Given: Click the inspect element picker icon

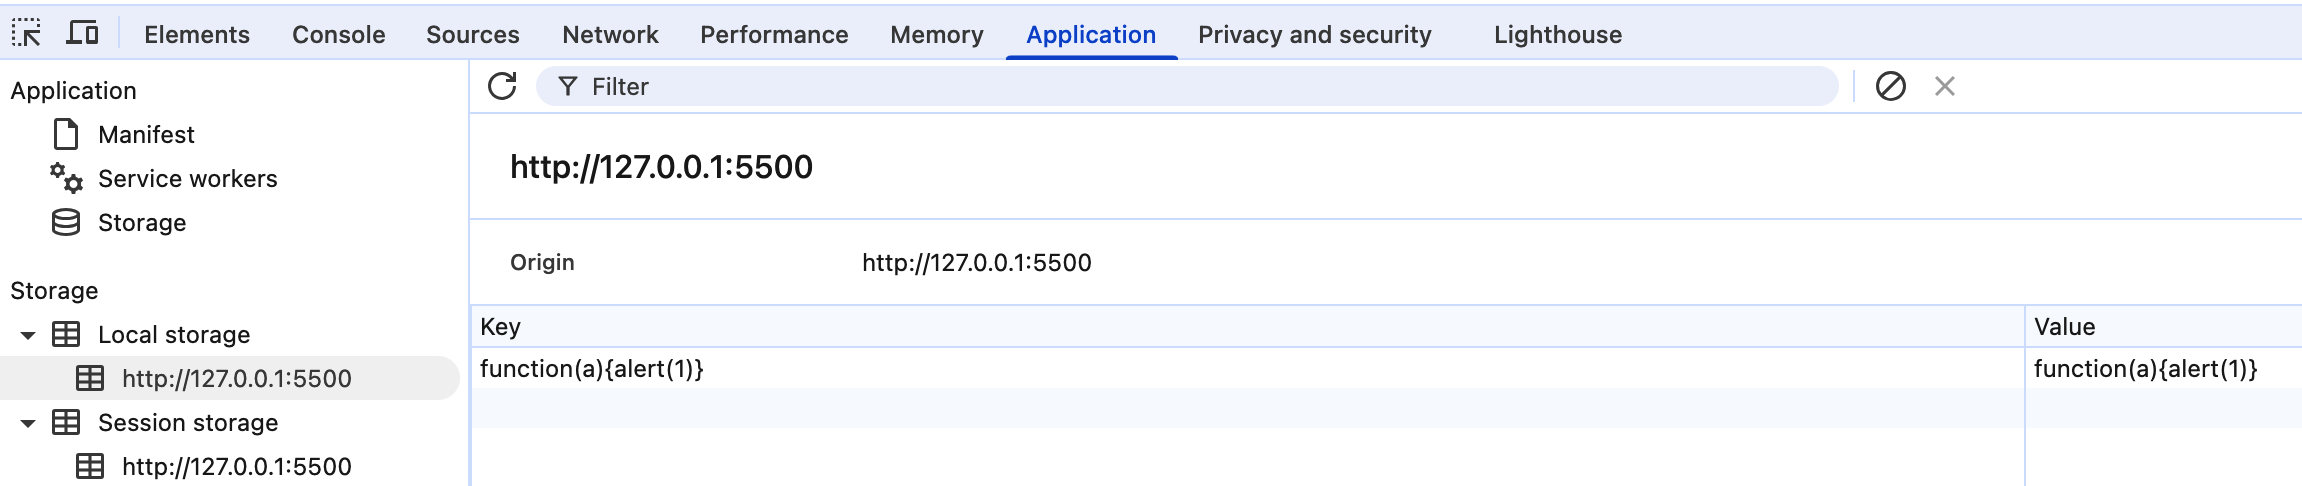Looking at the screenshot, I should [27, 34].
